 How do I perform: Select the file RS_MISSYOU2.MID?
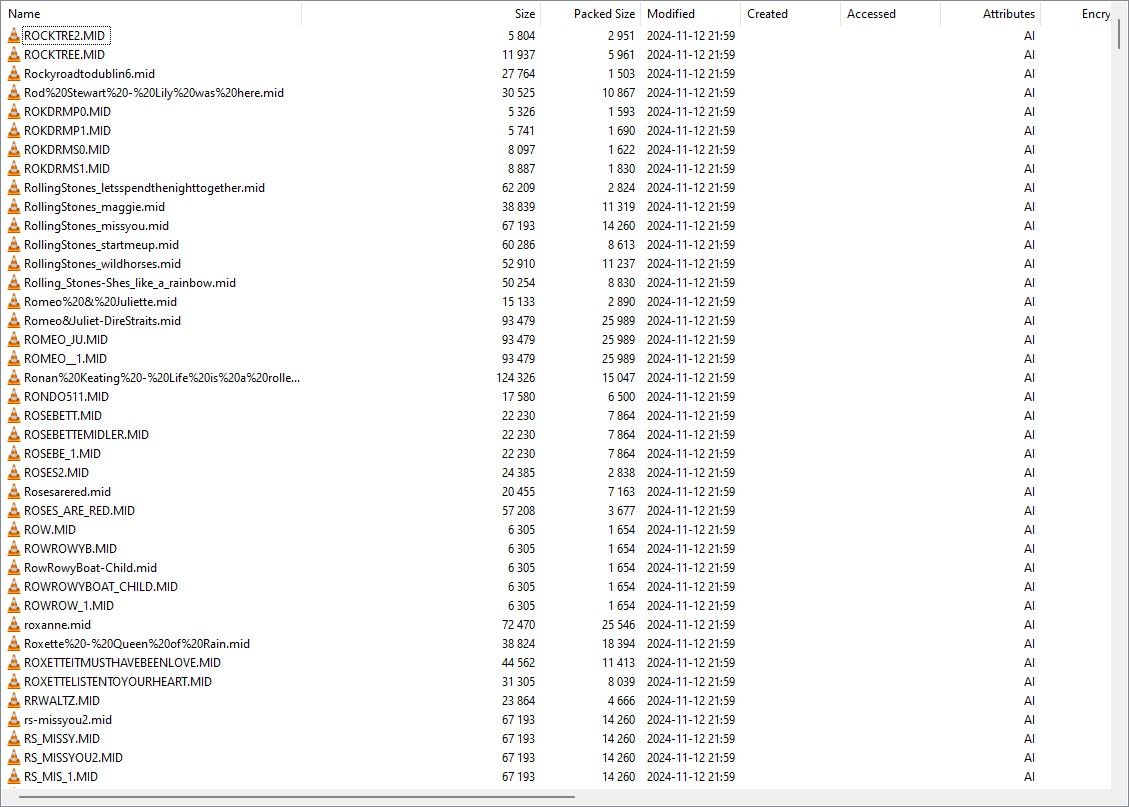(x=73, y=758)
